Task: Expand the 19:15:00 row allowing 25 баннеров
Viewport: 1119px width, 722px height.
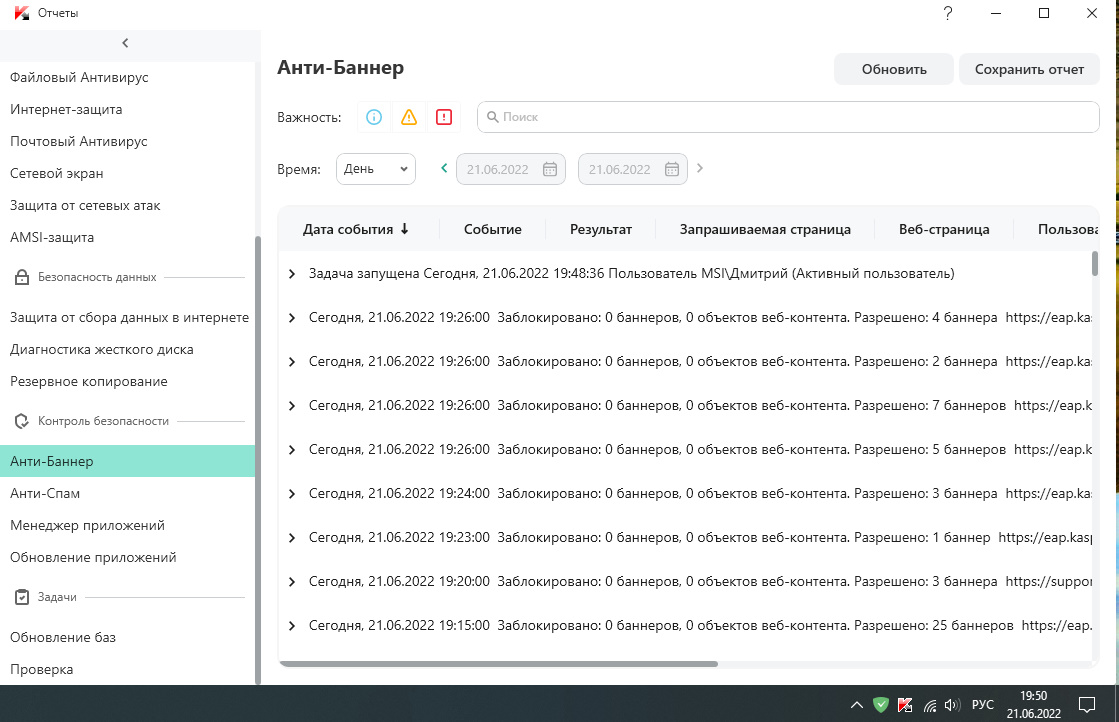Action: tap(292, 626)
